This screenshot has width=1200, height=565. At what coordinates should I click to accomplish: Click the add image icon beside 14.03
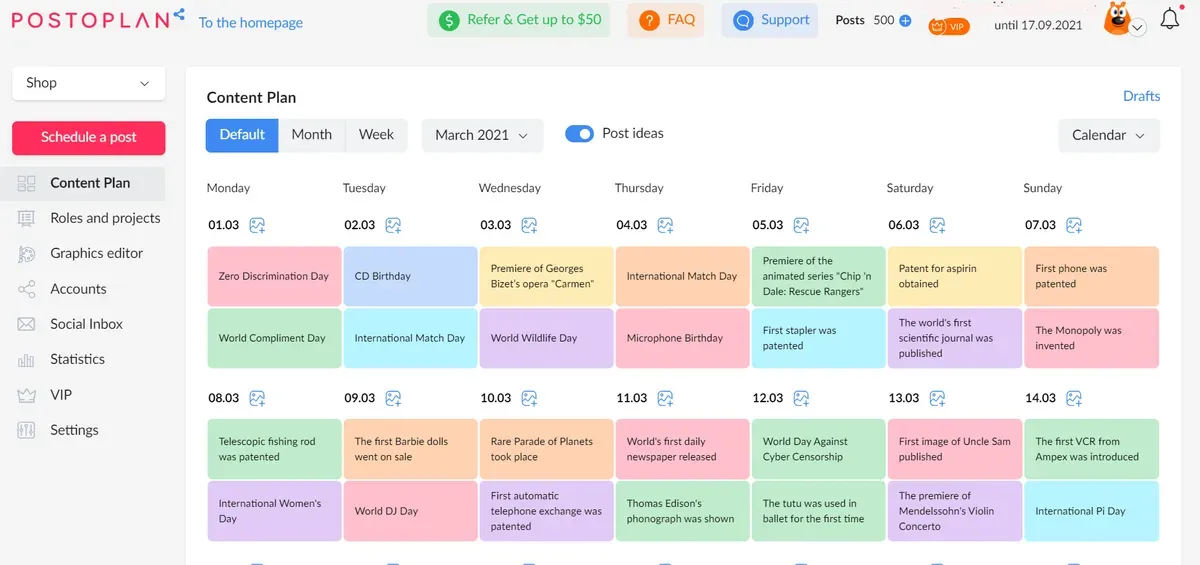pyautogui.click(x=1074, y=398)
